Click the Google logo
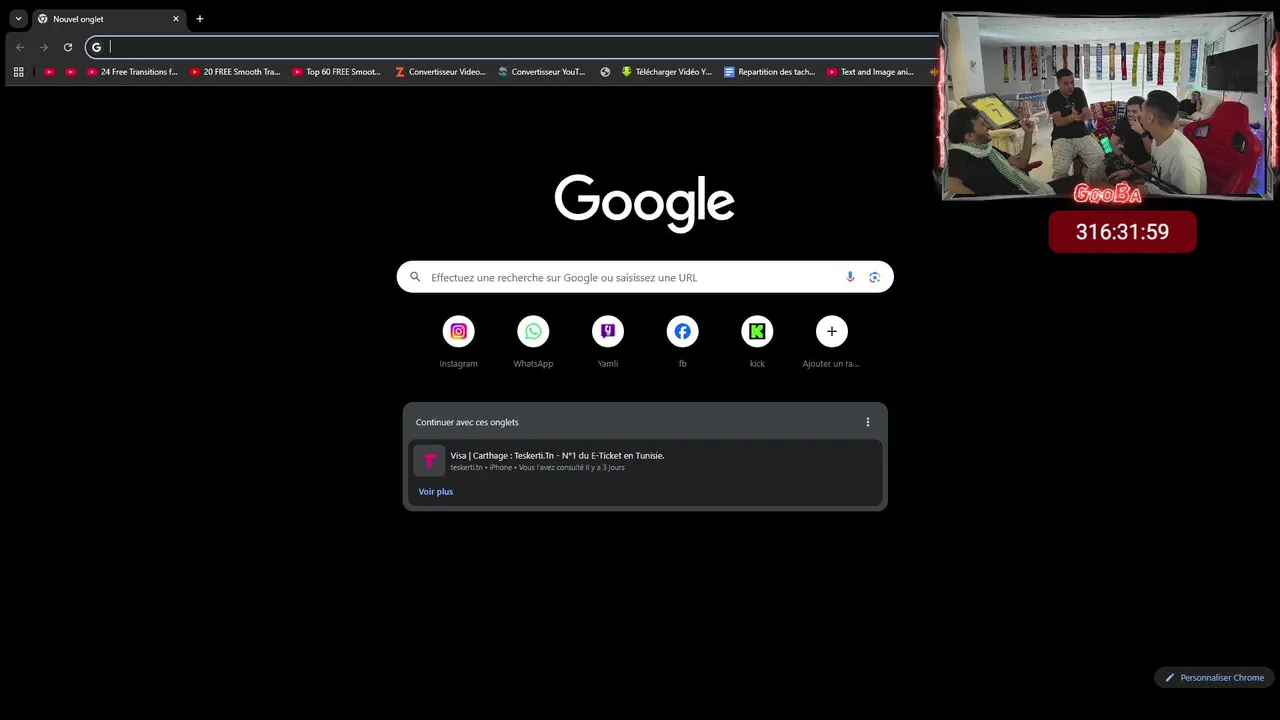The image size is (1280, 720). click(645, 202)
